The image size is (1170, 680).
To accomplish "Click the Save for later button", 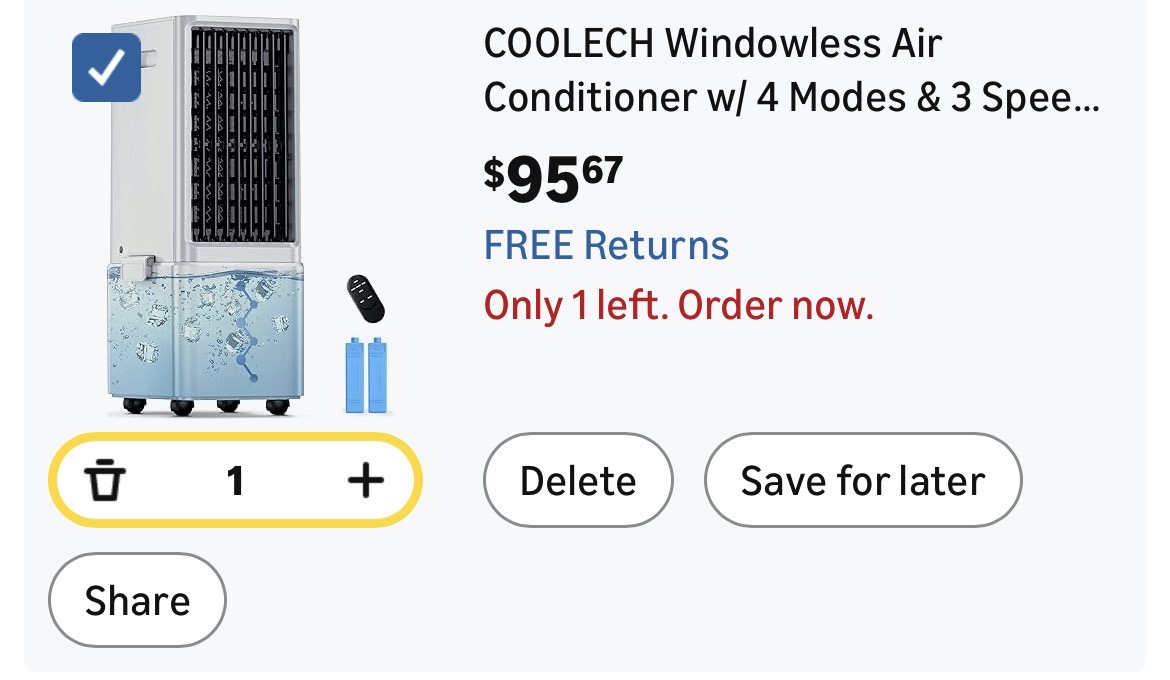I will (862, 481).
